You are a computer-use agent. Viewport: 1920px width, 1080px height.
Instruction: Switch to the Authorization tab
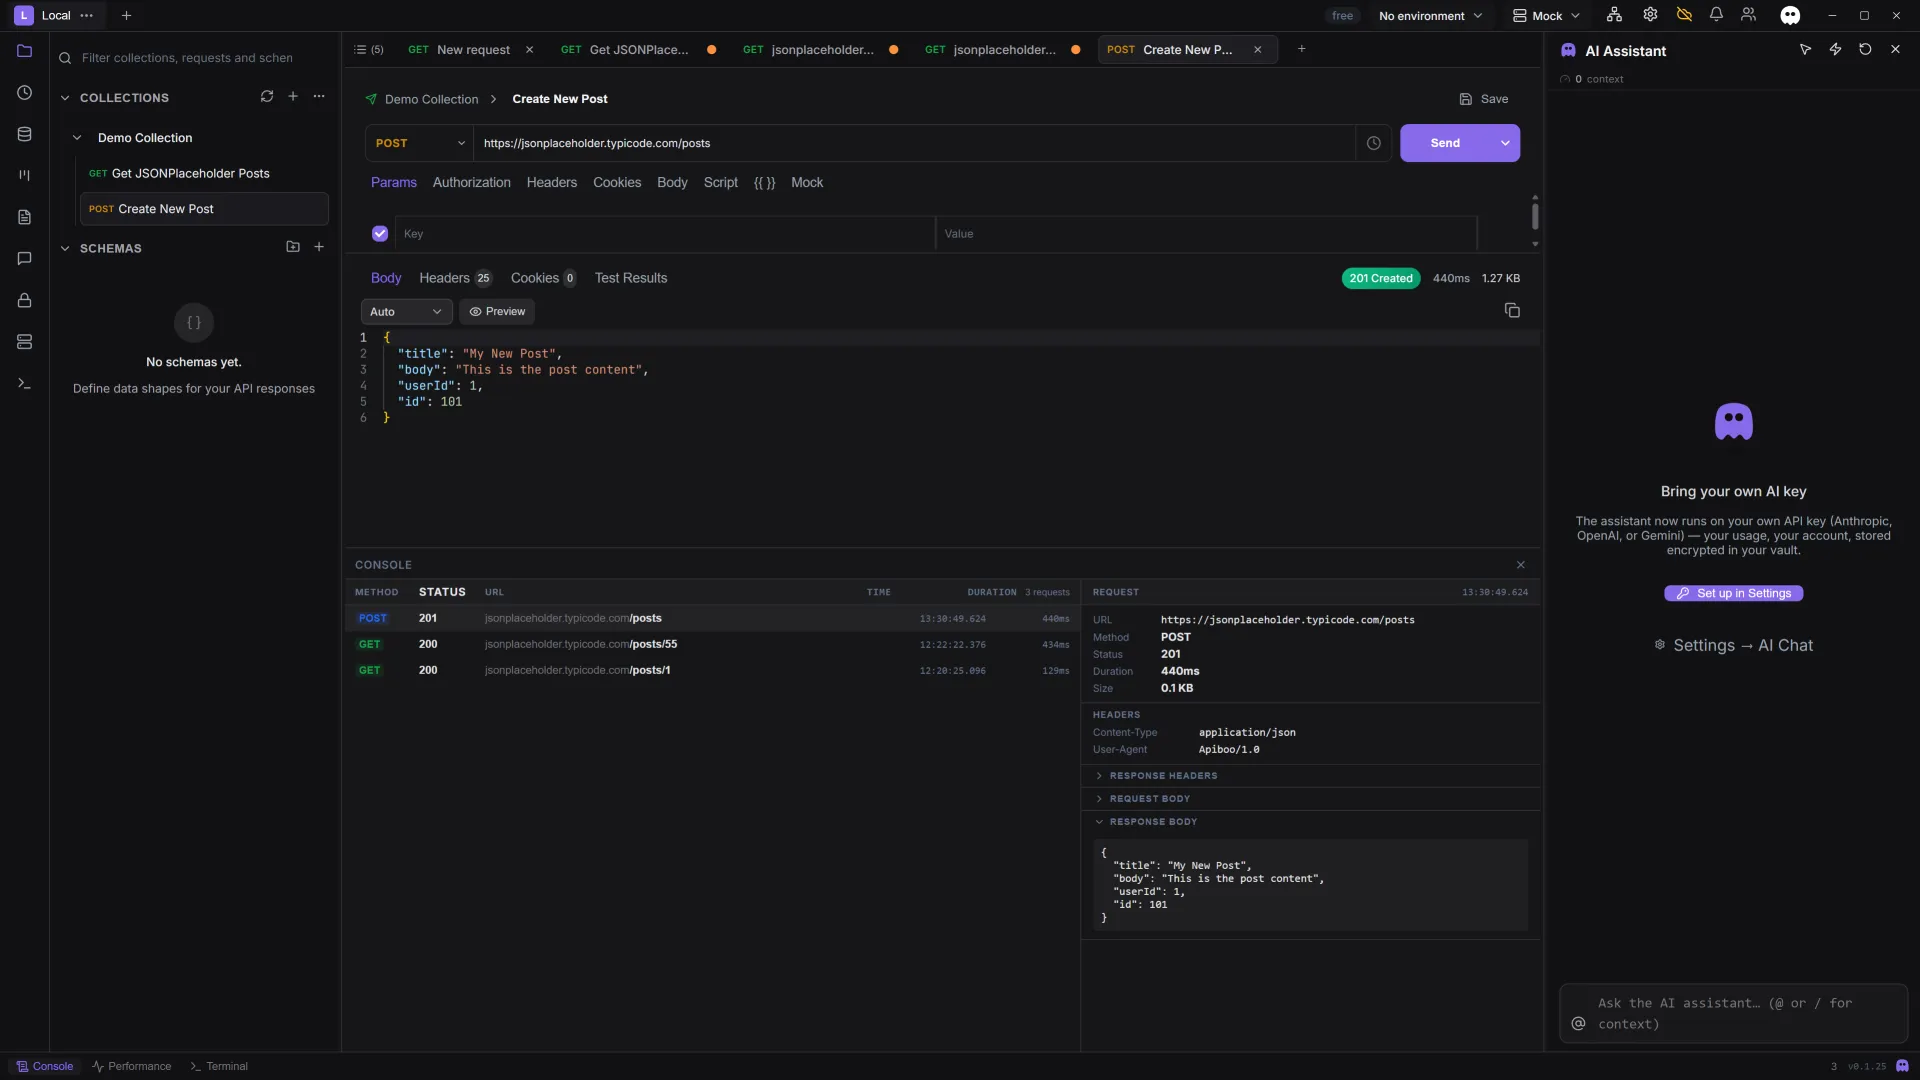tap(471, 183)
